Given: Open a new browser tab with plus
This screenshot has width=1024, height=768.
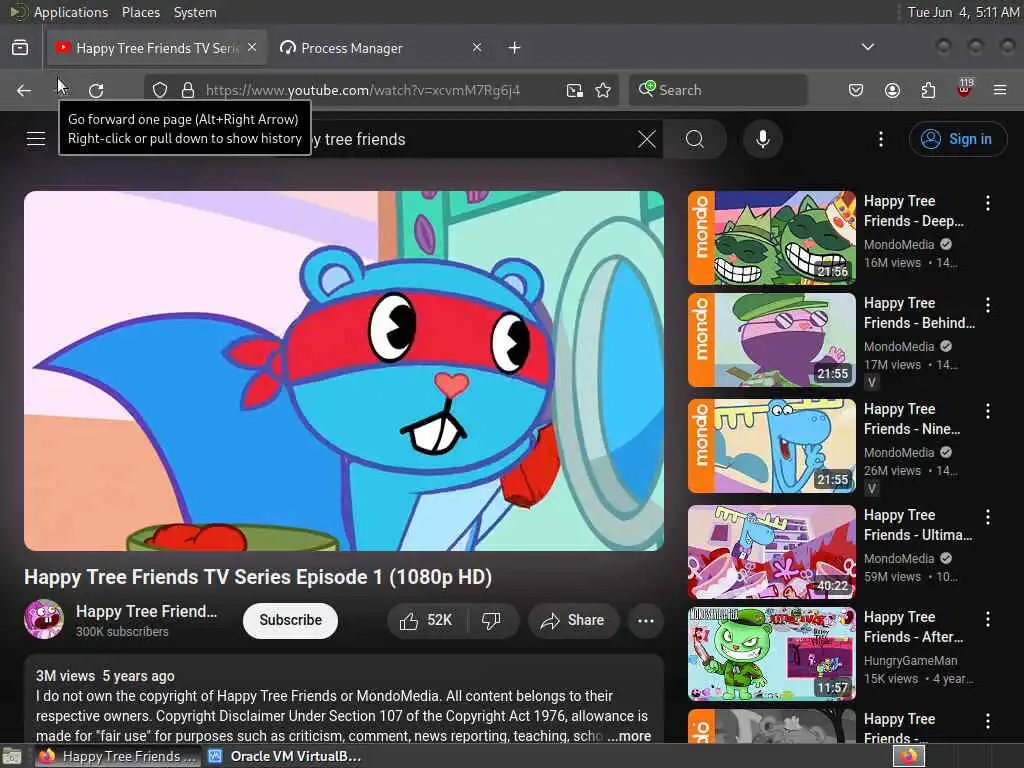Looking at the screenshot, I should click(x=515, y=48).
